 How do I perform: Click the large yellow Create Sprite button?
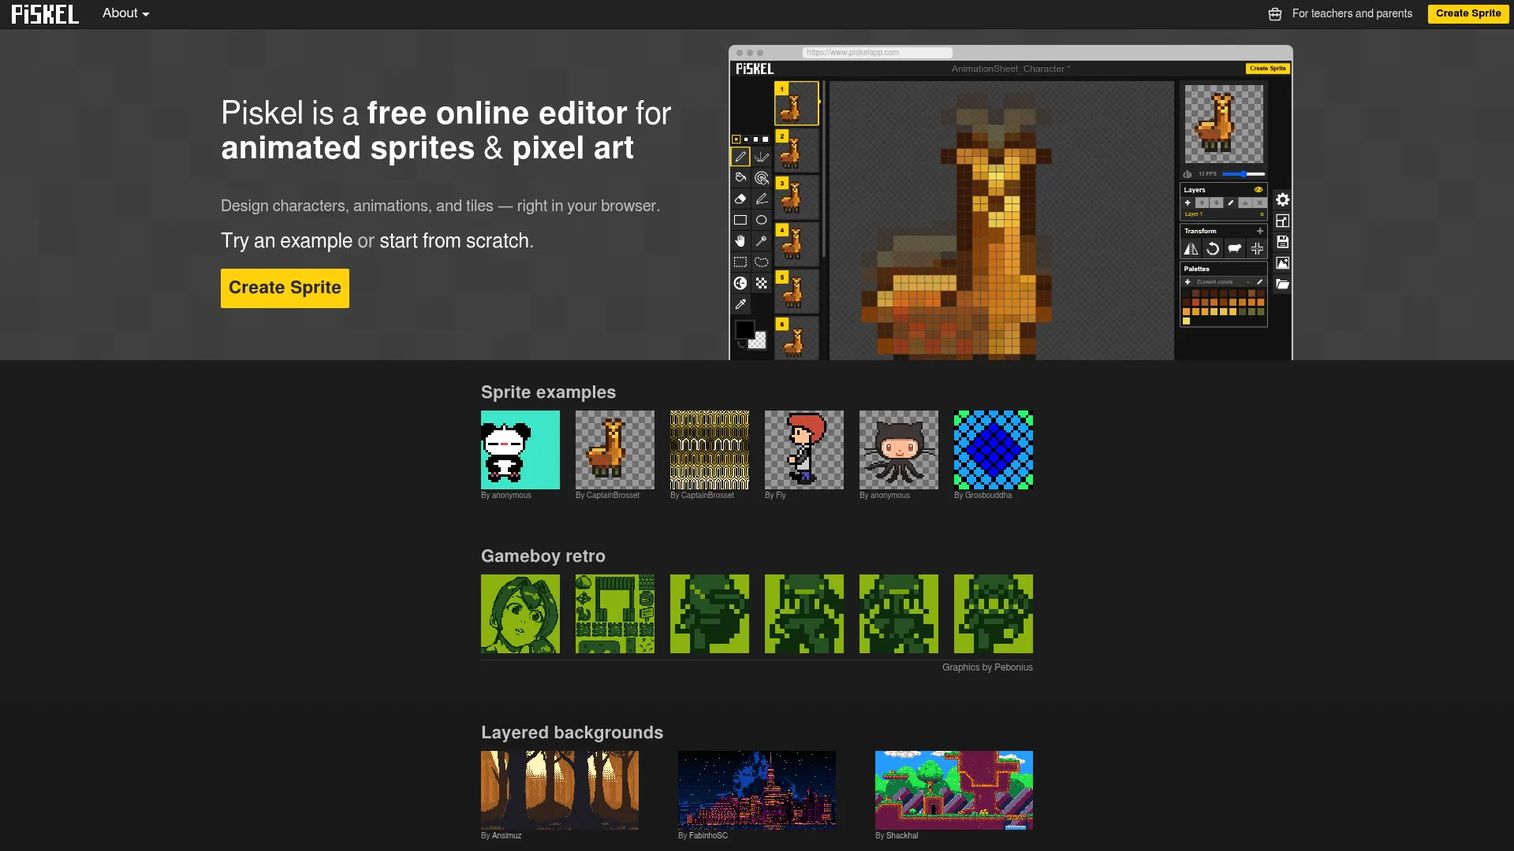click(x=285, y=288)
